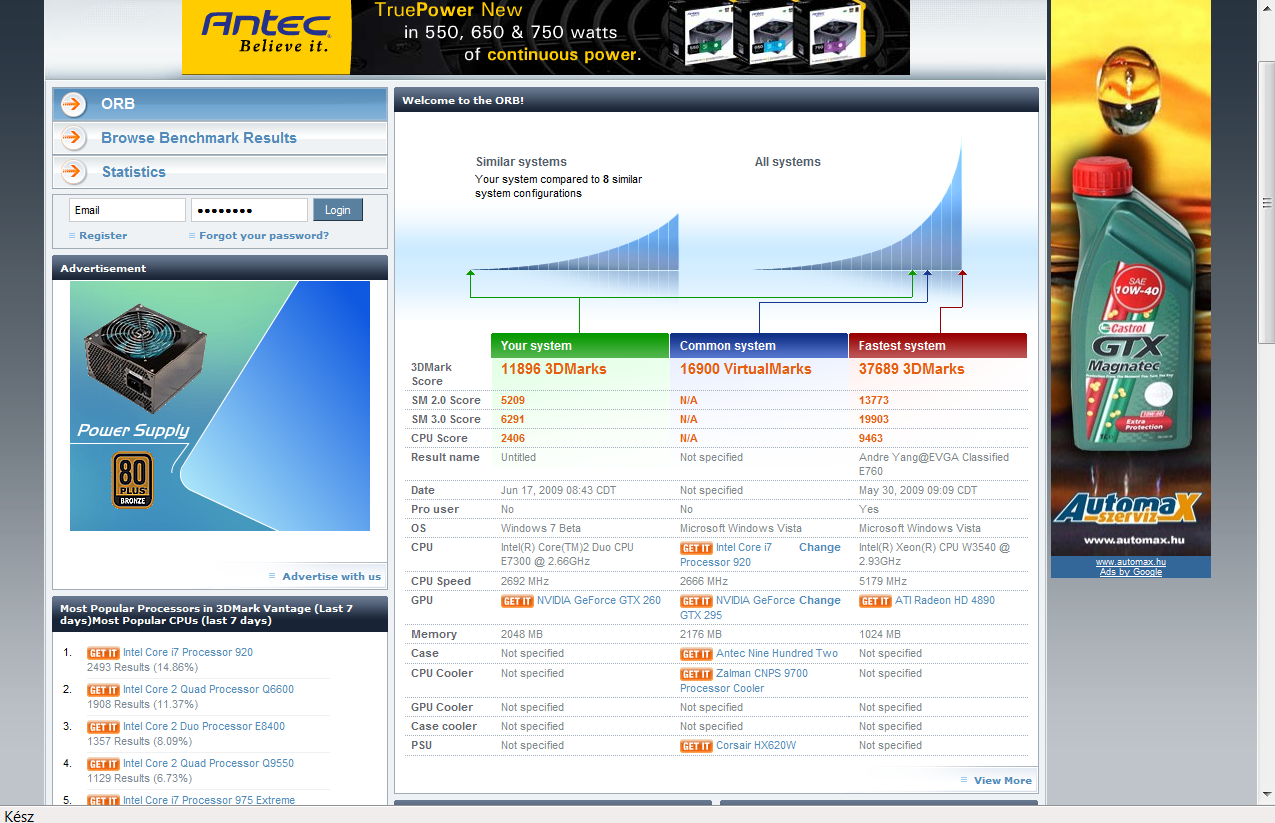Open the Register link
Screen dimensions: 1275x823
(103, 236)
